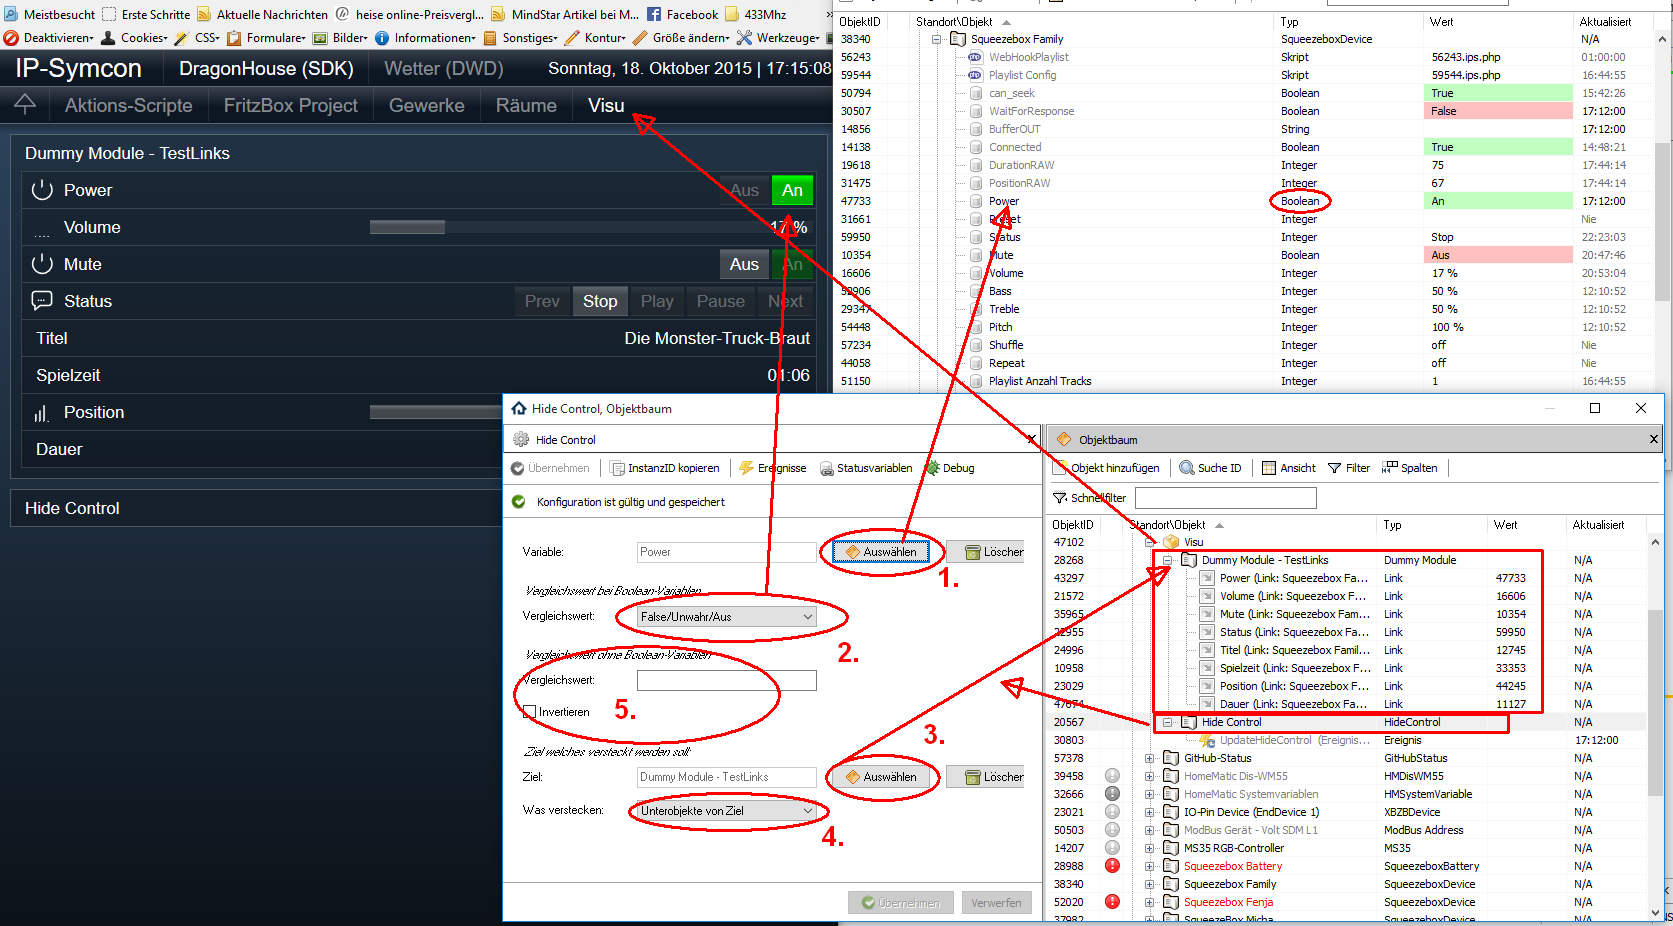Collapse the Hide Control tree node
1673x926 pixels.
click(x=1167, y=722)
